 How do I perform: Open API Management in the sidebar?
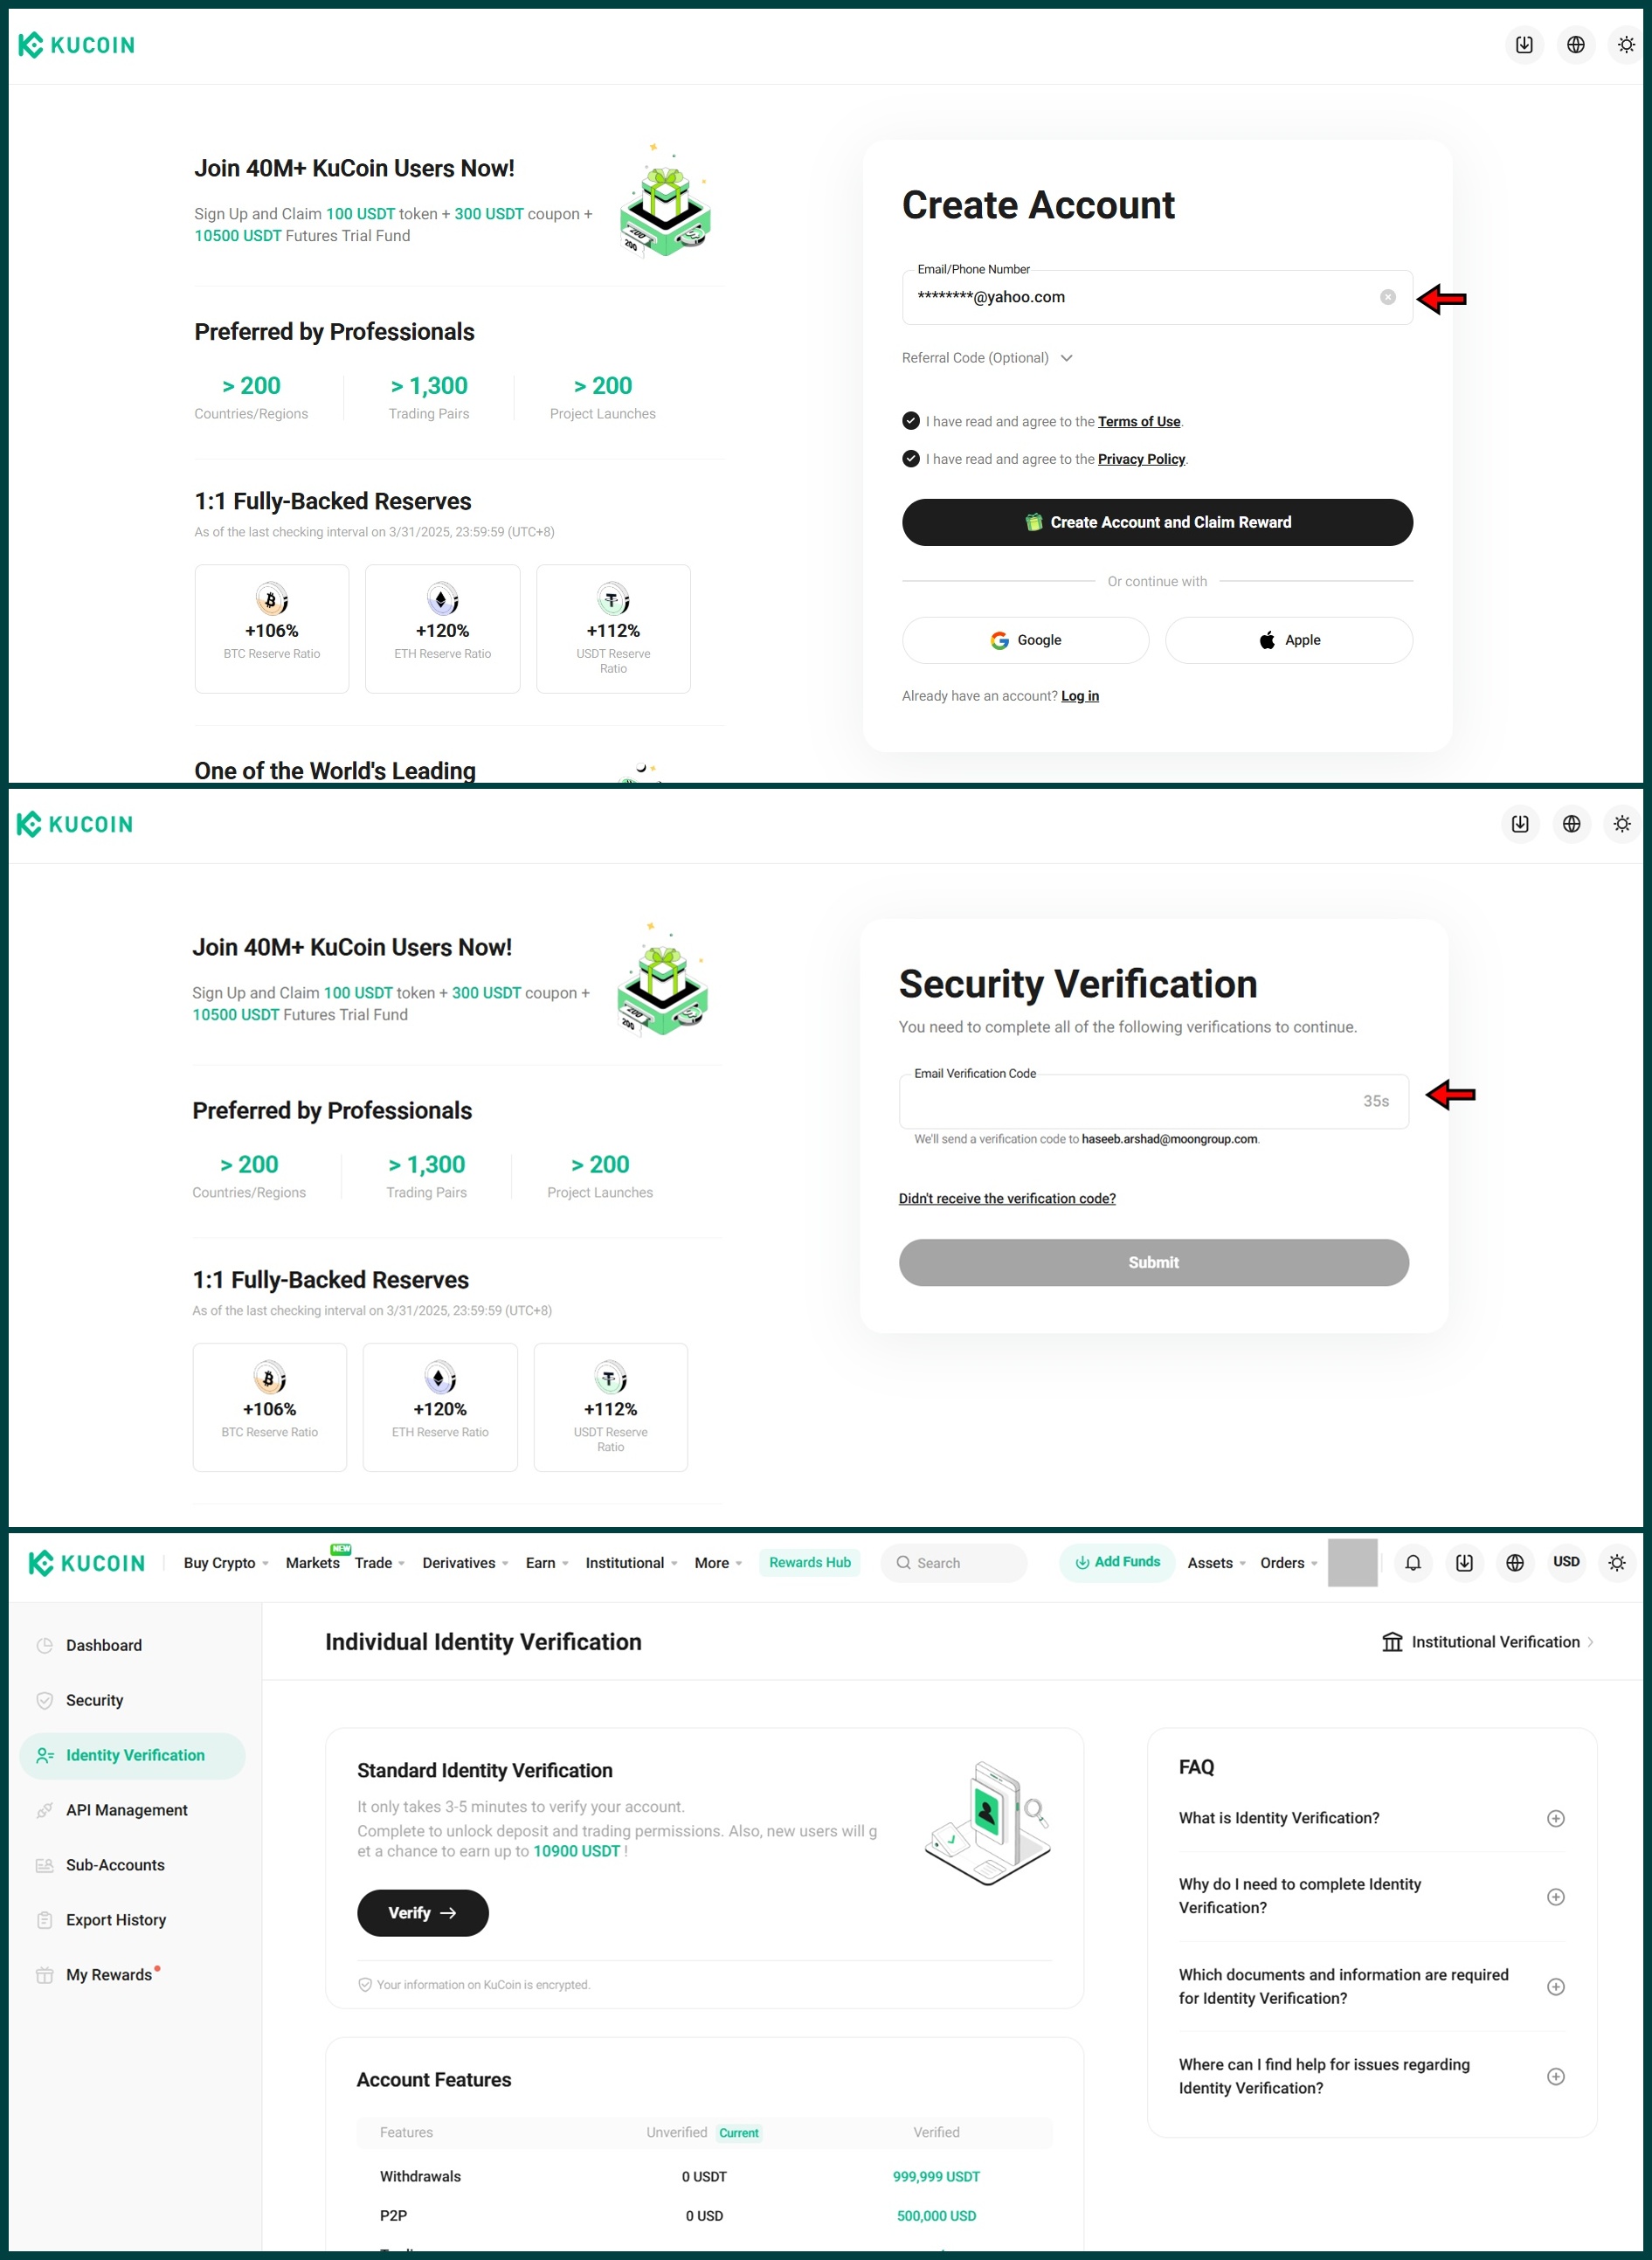(132, 1810)
